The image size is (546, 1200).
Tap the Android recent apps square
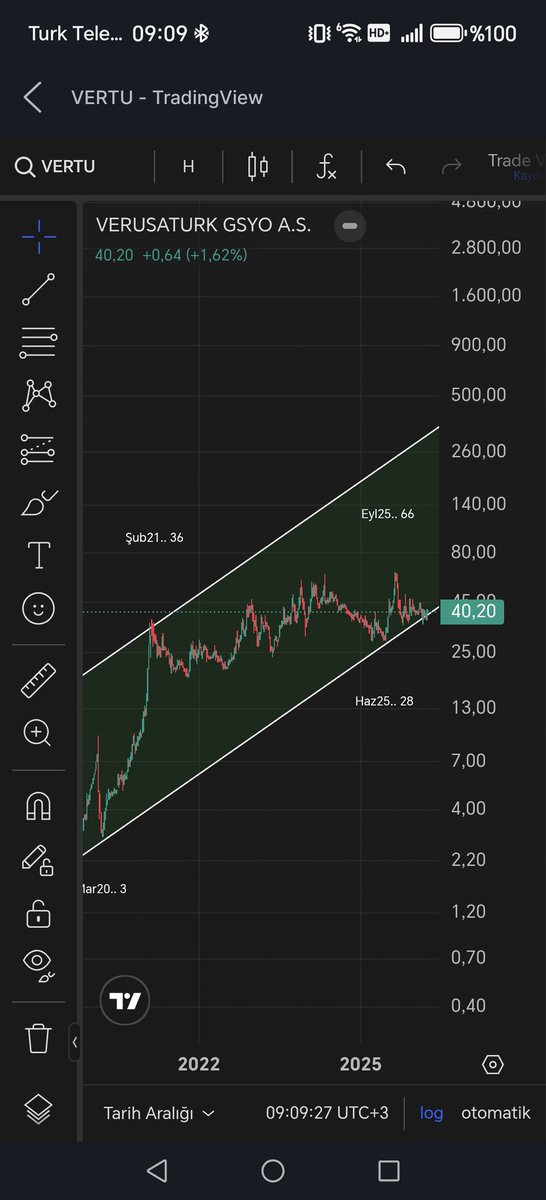pos(389,1170)
